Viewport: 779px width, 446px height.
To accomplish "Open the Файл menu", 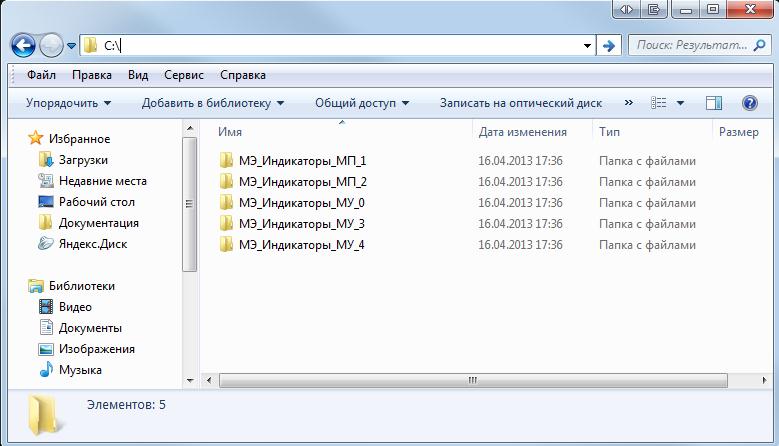I will click(x=41, y=75).
